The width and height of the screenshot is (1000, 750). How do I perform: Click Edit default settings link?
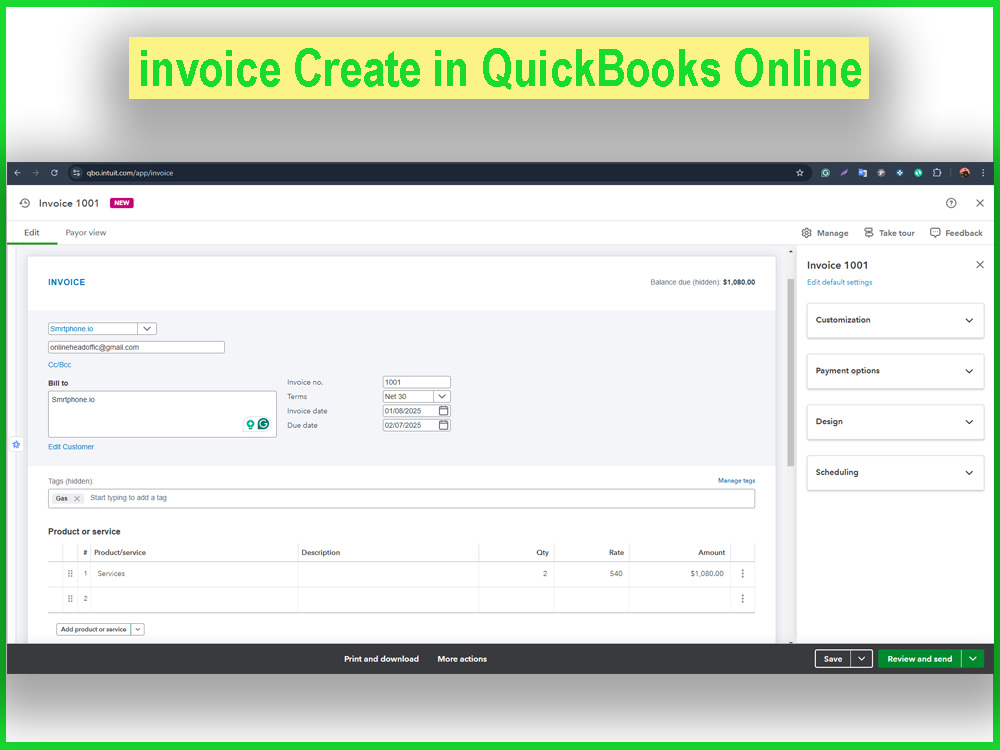click(839, 282)
